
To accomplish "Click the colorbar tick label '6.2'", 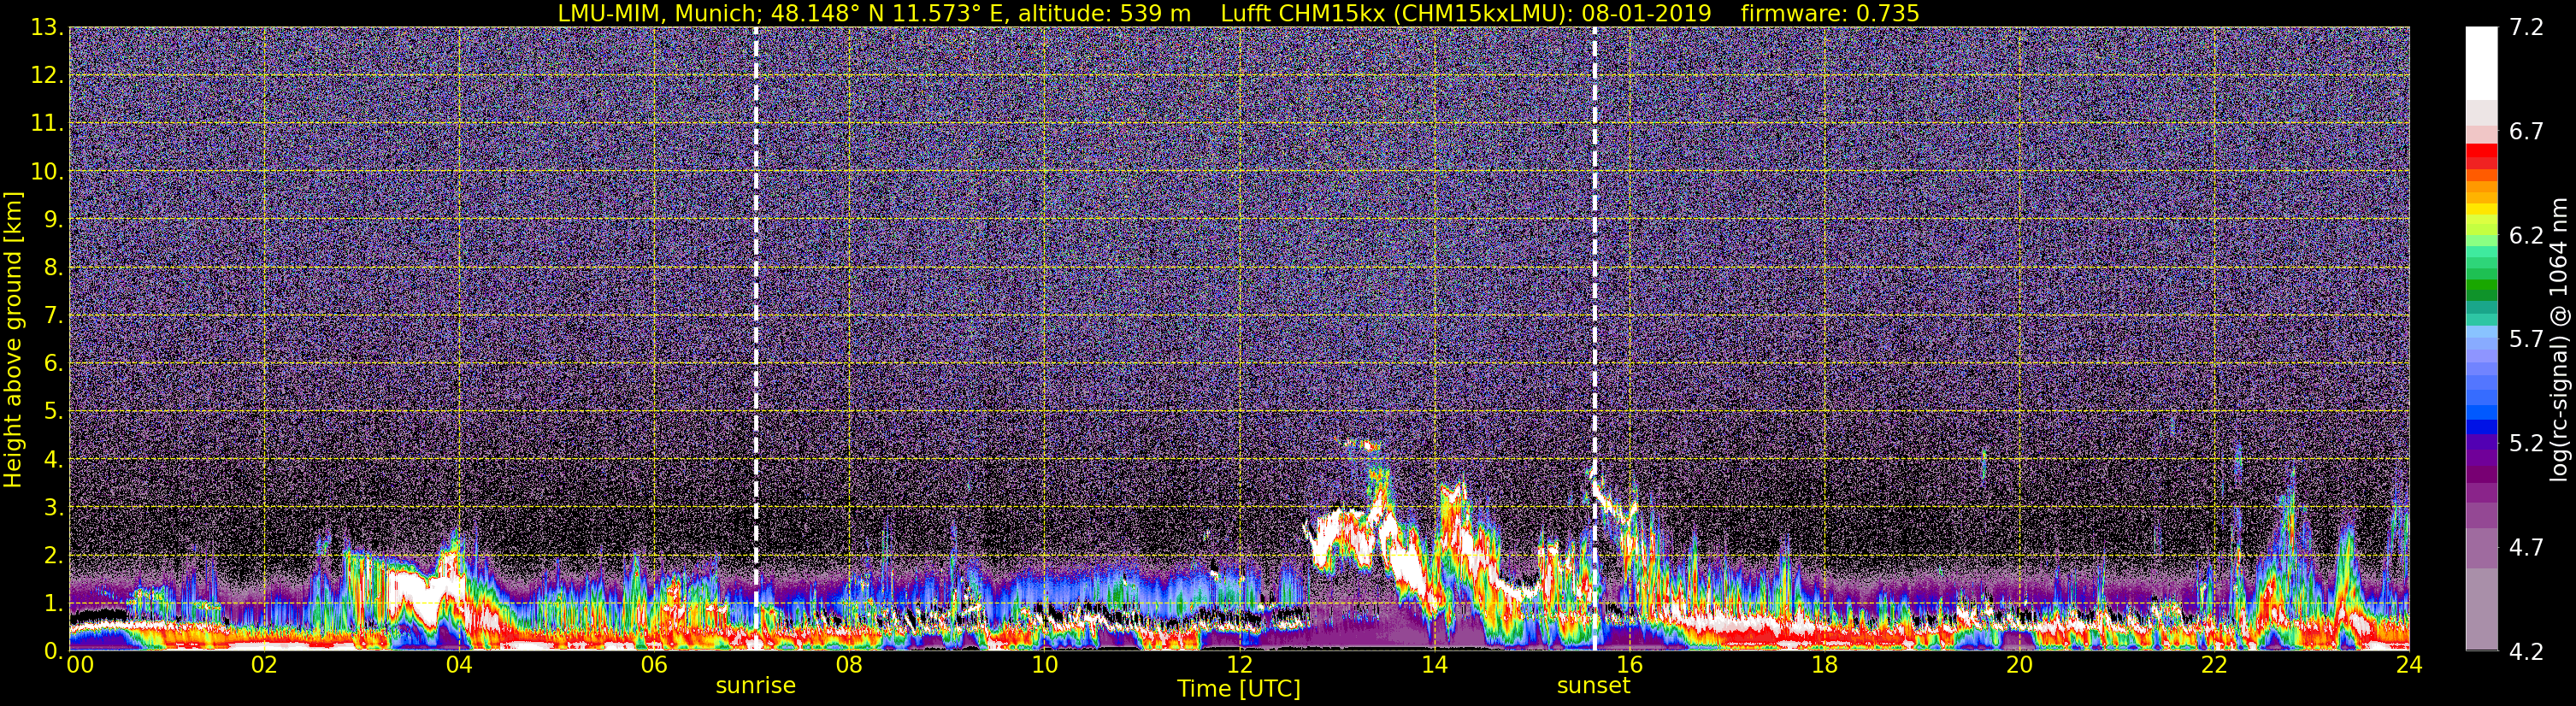I will click(2527, 236).
